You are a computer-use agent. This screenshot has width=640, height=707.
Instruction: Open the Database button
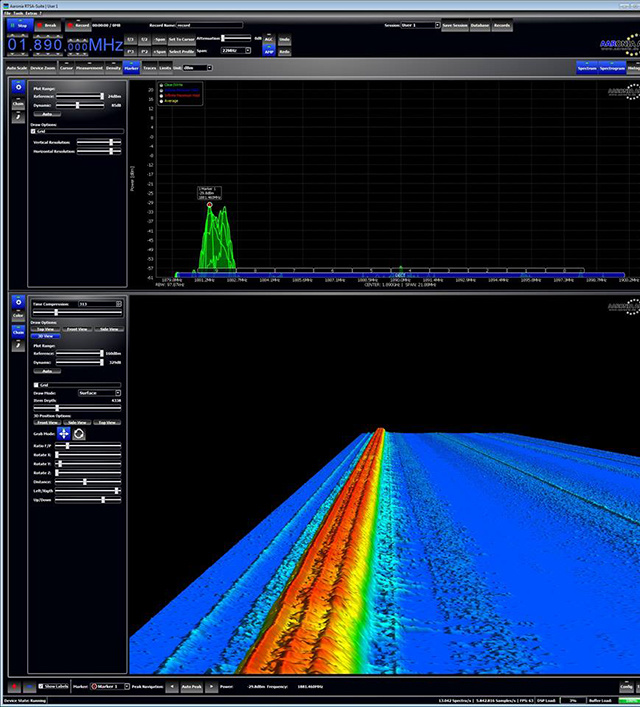[480, 25]
